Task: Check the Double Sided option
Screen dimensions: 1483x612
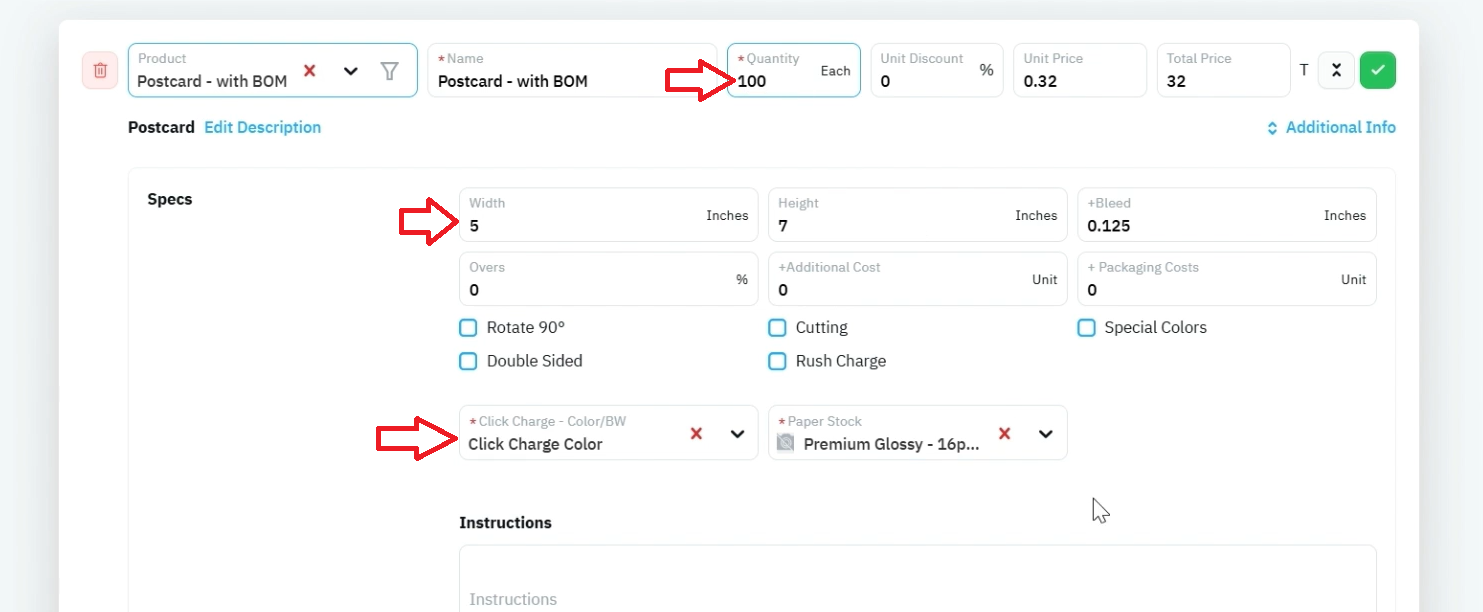Action: (468, 361)
